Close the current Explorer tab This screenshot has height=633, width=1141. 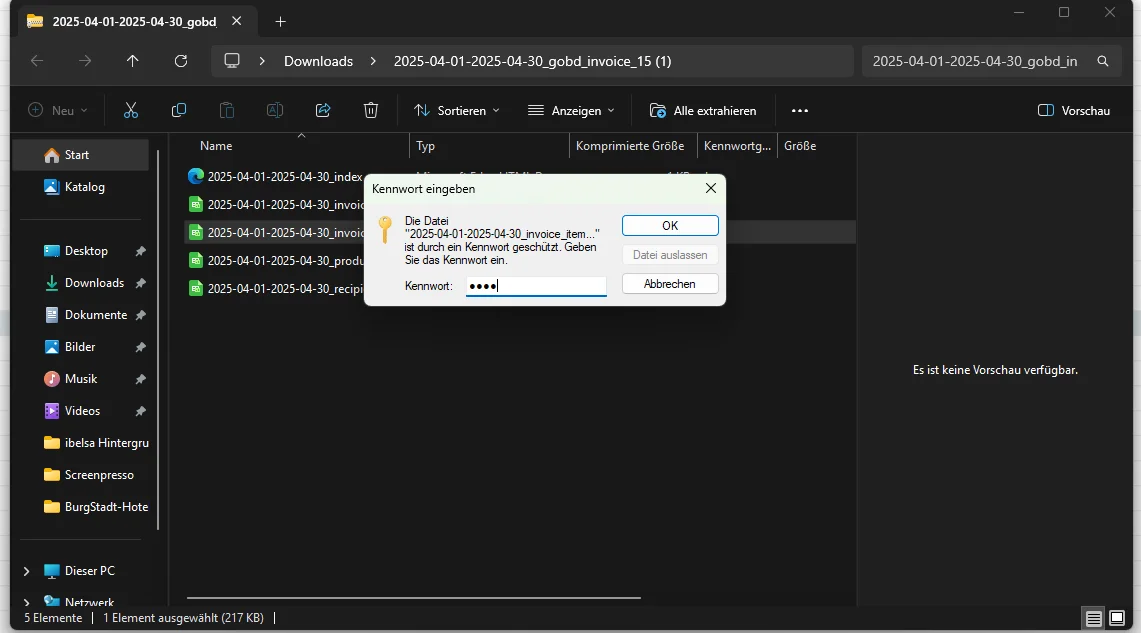[236, 21]
